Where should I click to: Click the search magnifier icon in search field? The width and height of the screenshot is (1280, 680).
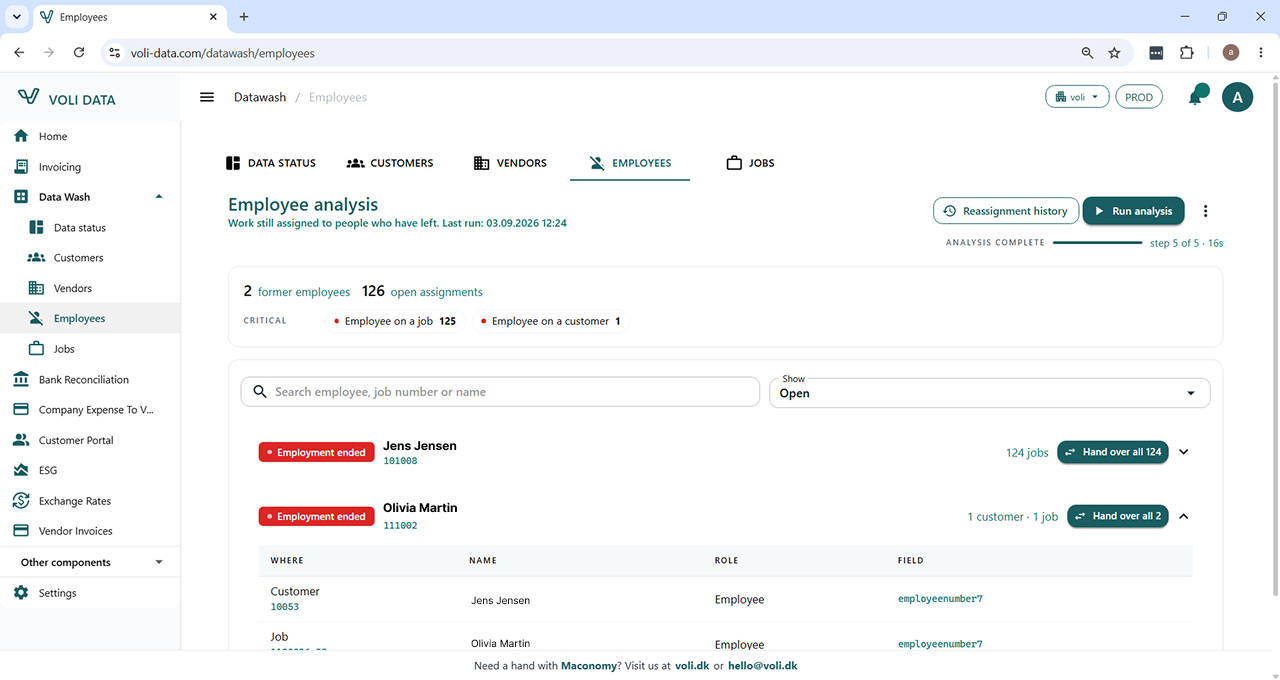point(260,392)
